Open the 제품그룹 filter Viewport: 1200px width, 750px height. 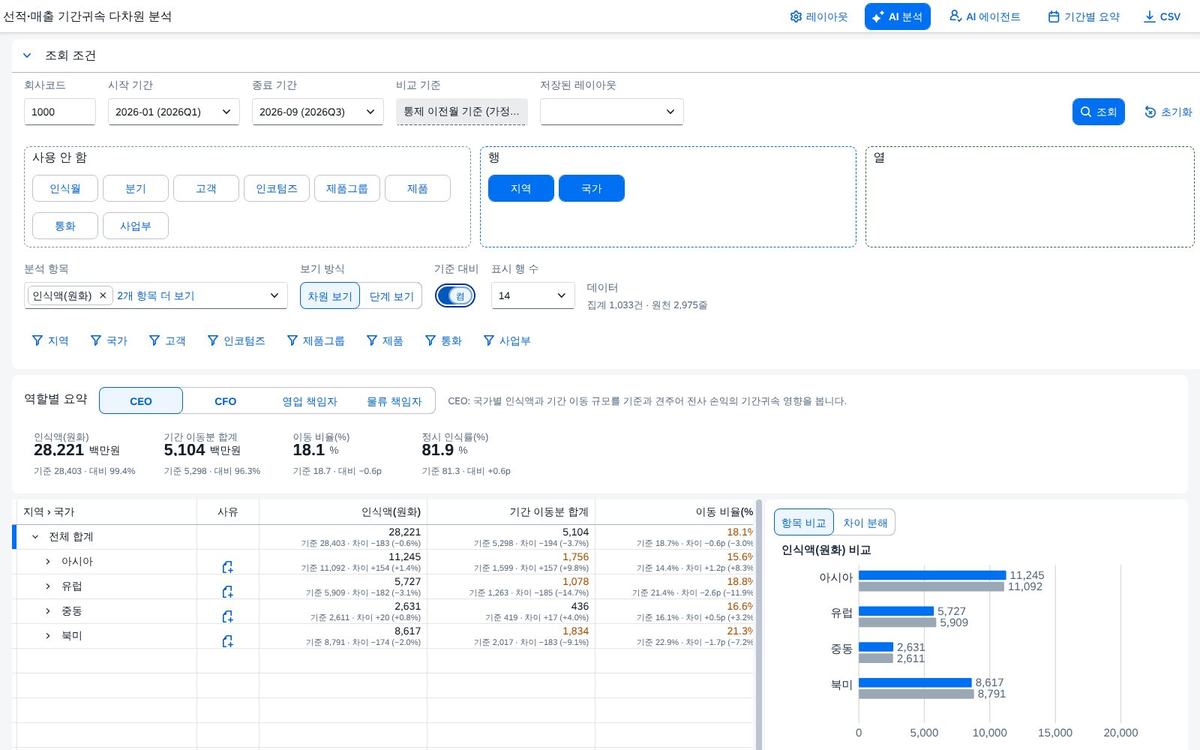click(x=315, y=341)
